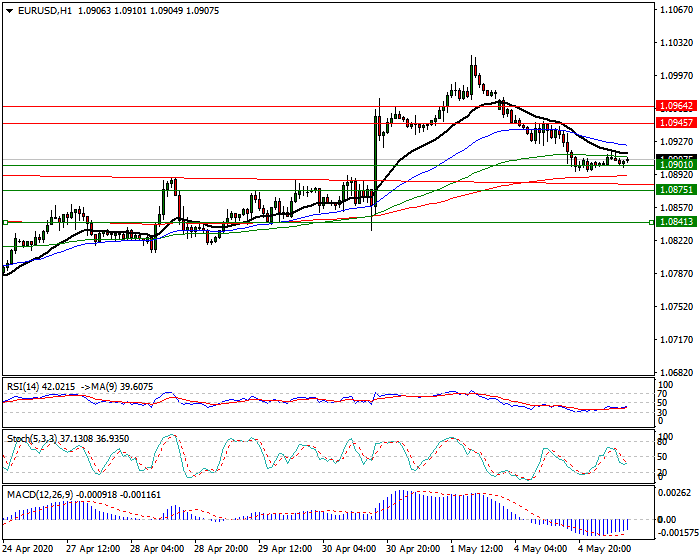Open the dropdown triangle beside EURUSD,H1
Image resolution: width=700 pixels, height=560 pixels.
pyautogui.click(x=9, y=11)
